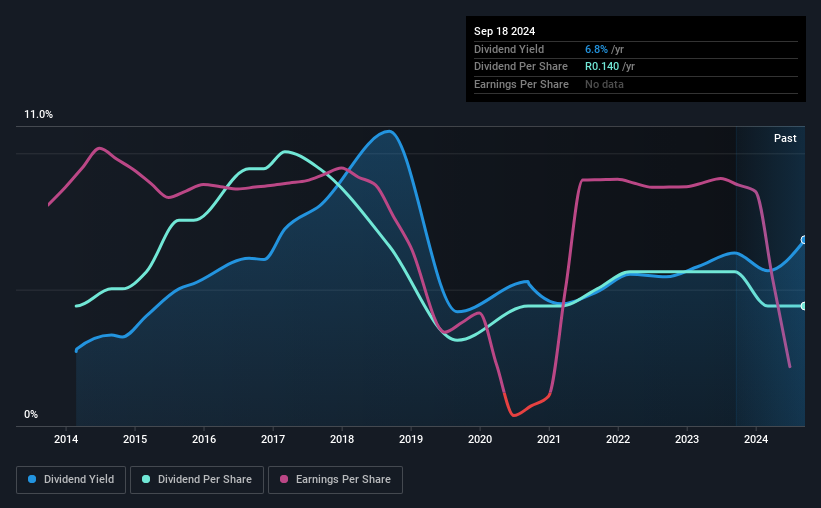This screenshot has width=821, height=508.
Task: Click the 2016 x-axis label
Action: pos(204,439)
